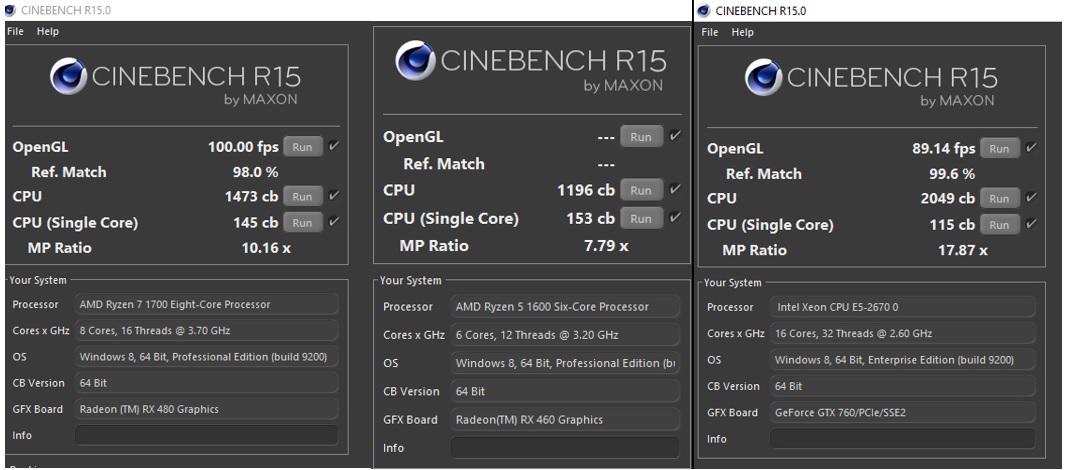Screen dimensions: 1072x470
Task: Click the Intel Xeon CPU E5-2670 0 field
Action: (x=902, y=307)
